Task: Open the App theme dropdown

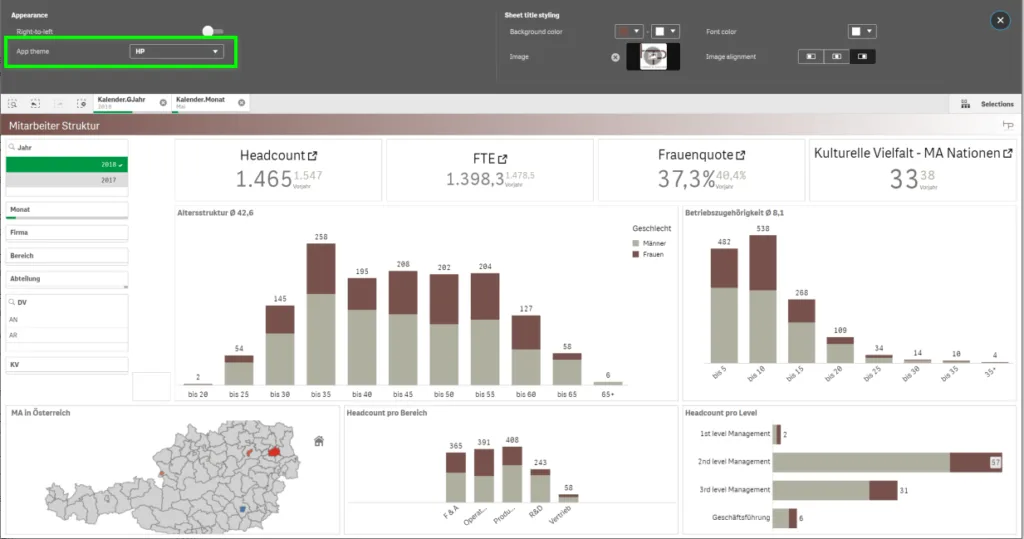Action: pos(176,51)
